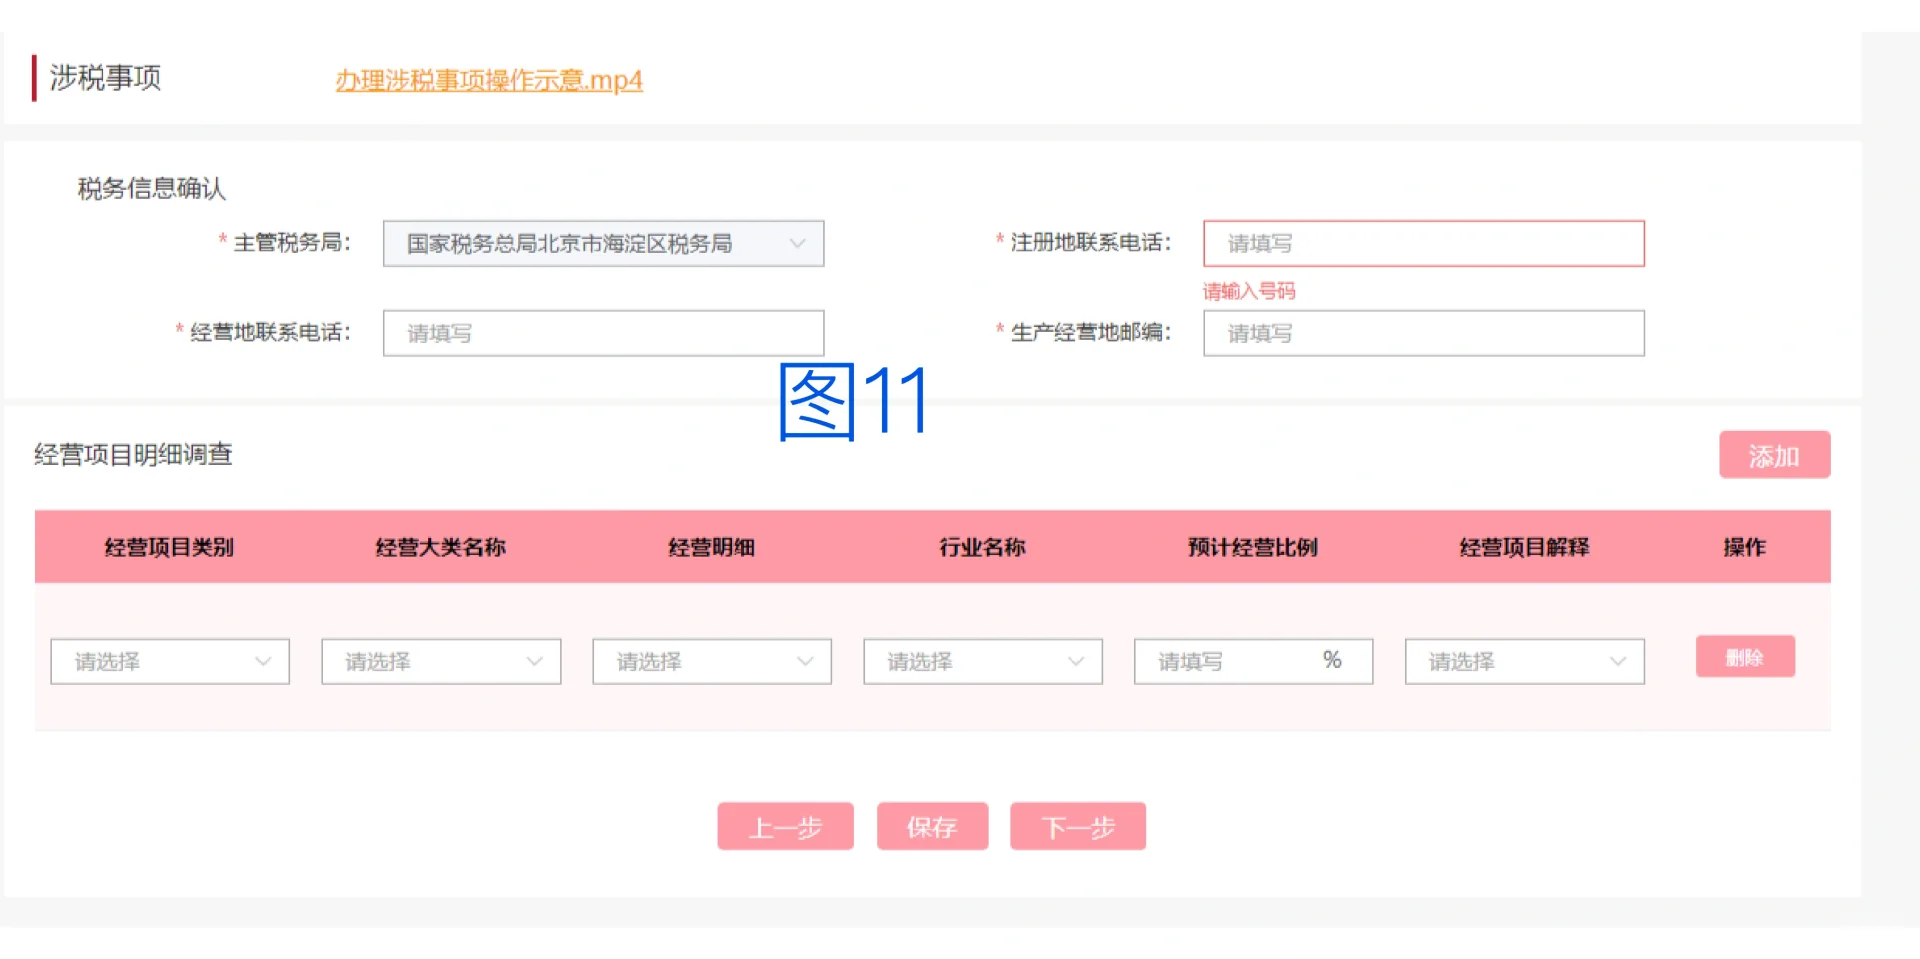Click the chevron arrow in 主管税务局 field
This screenshot has height=959, width=1920.
point(797,244)
